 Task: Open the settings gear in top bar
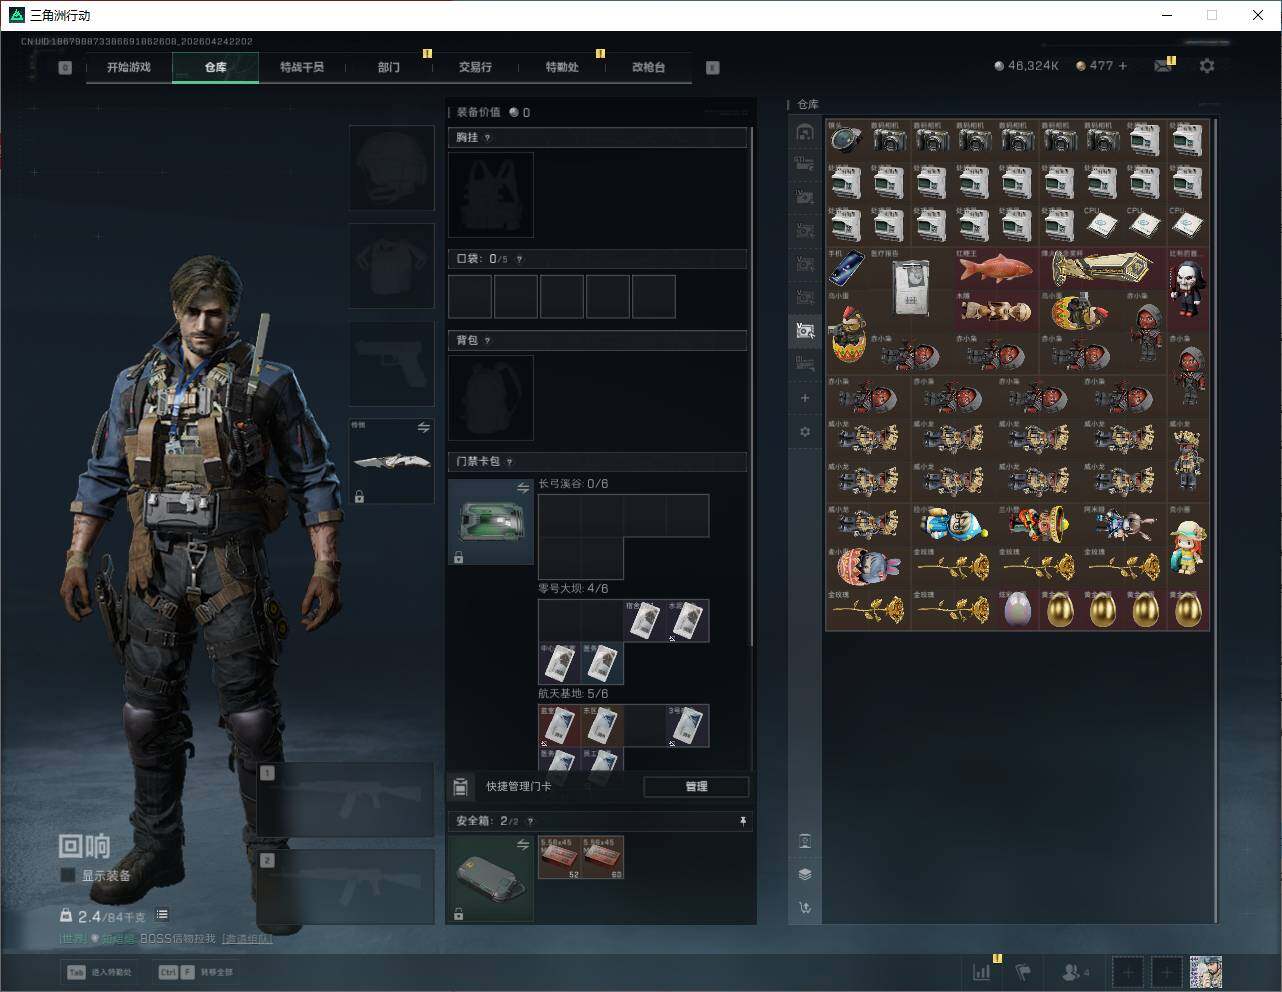coord(1207,66)
